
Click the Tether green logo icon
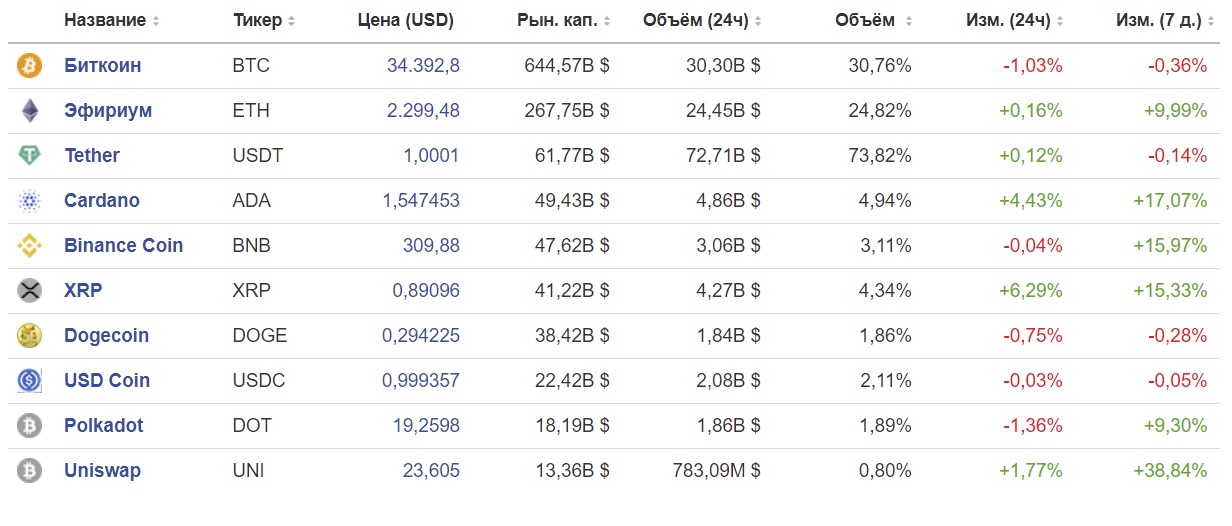click(29, 156)
